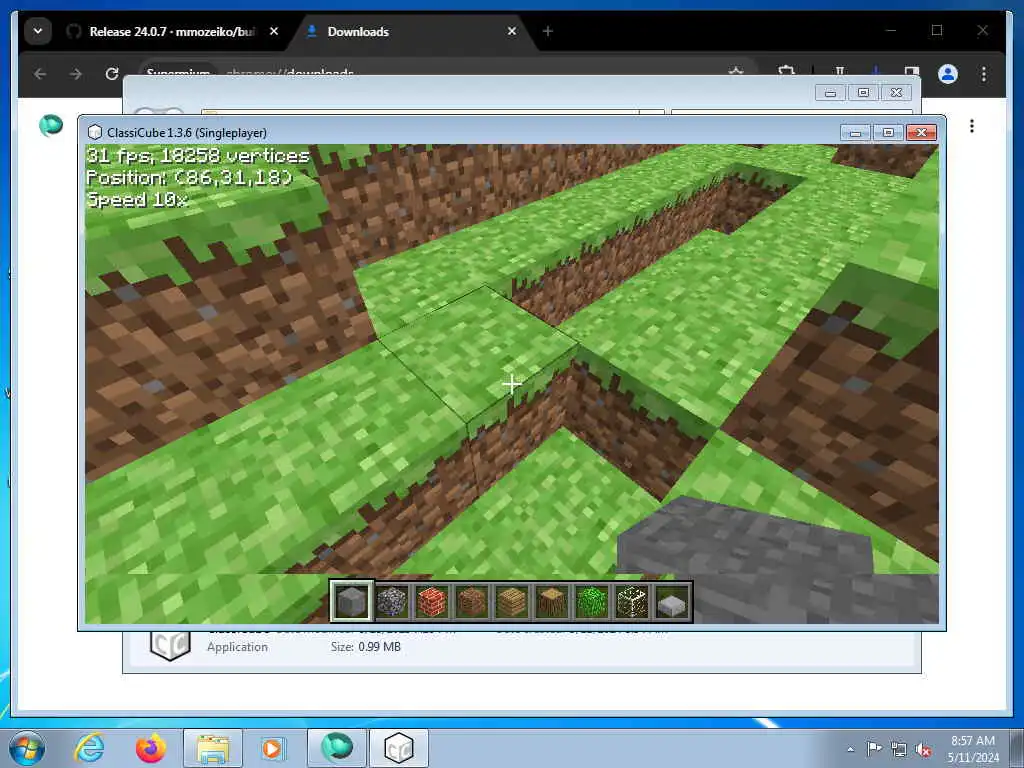Show hidden system tray icons

pyautogui.click(x=850, y=749)
